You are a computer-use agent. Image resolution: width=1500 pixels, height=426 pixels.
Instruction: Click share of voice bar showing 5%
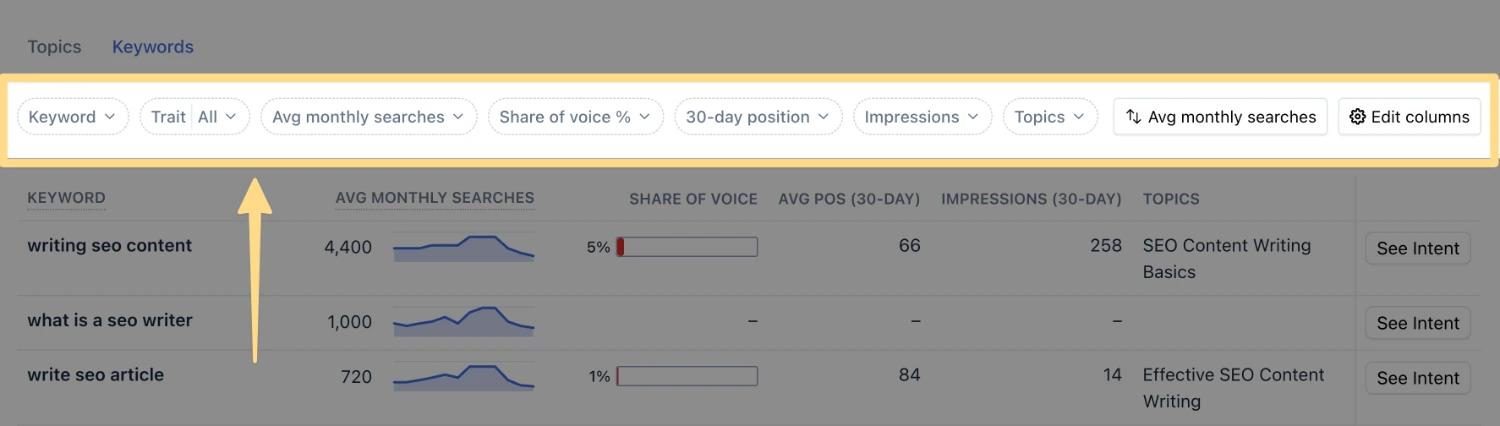[x=687, y=247]
